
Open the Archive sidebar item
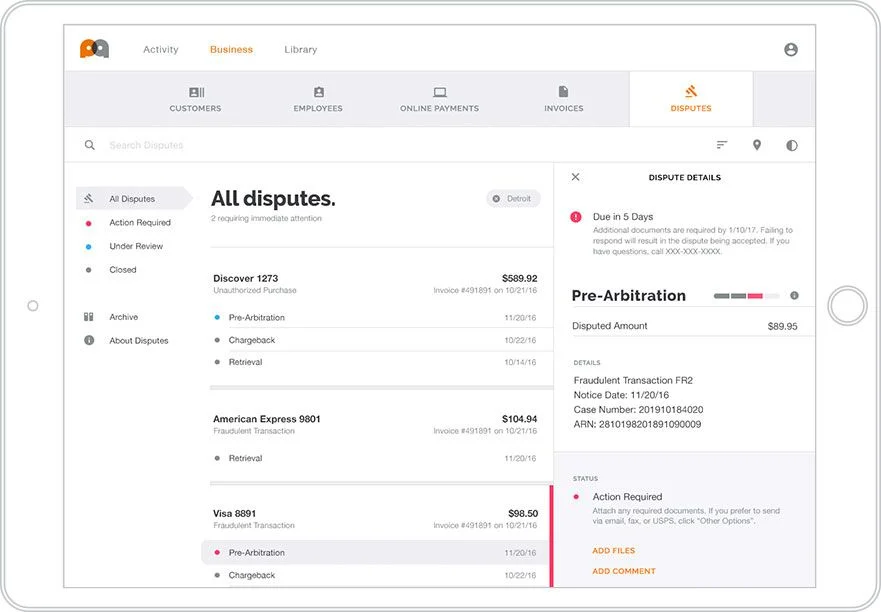coord(124,317)
